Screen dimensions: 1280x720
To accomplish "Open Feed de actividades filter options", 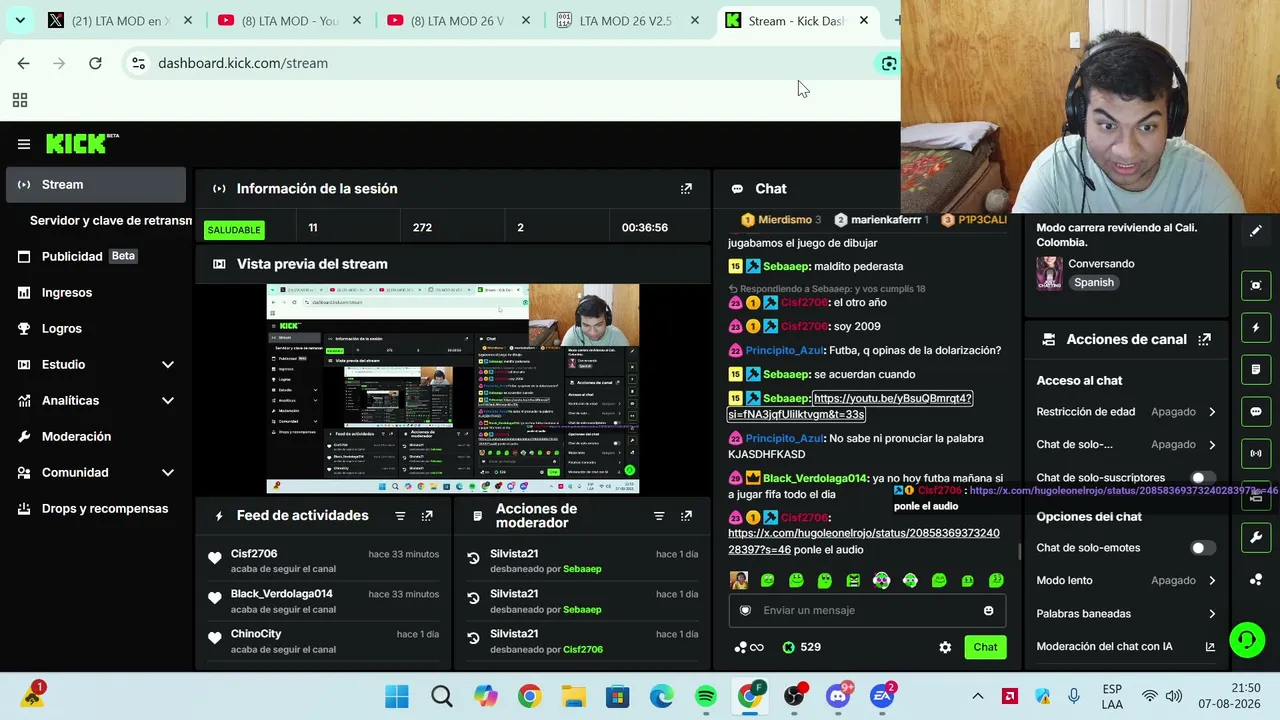I will tap(400, 516).
